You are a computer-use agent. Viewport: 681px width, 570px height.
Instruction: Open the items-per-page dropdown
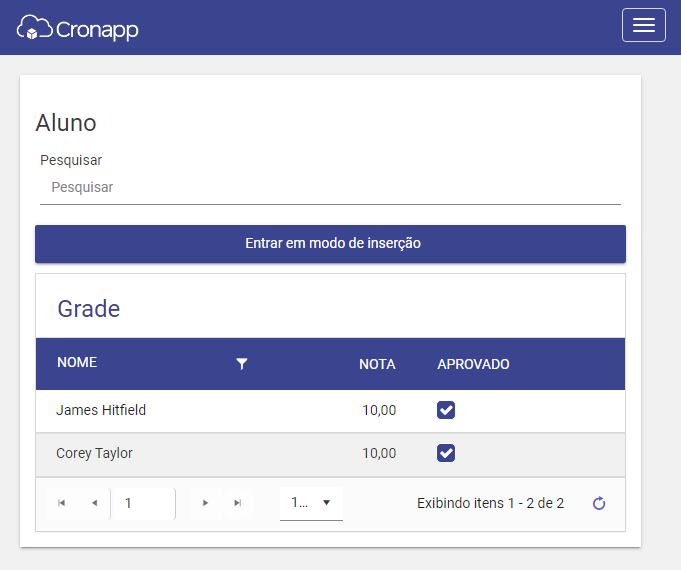click(311, 503)
